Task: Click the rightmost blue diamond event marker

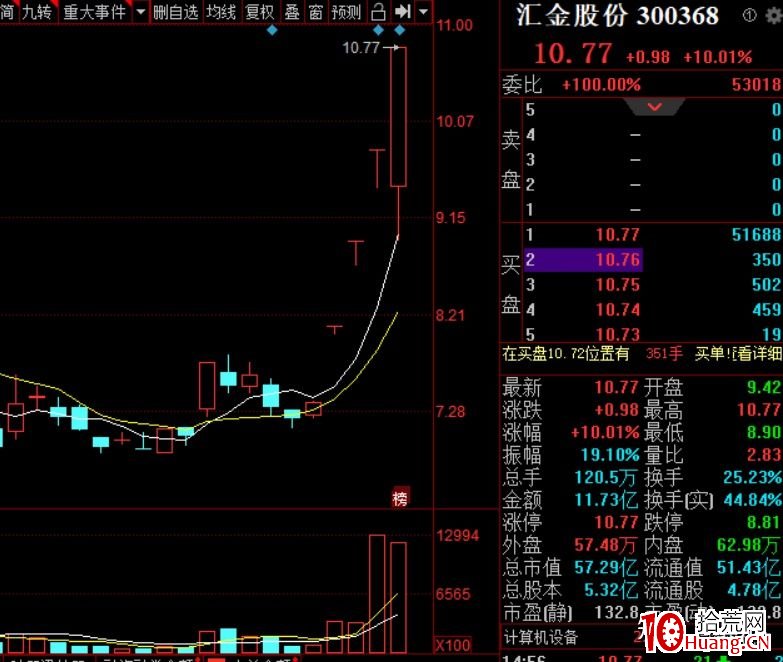Action: tap(399, 30)
